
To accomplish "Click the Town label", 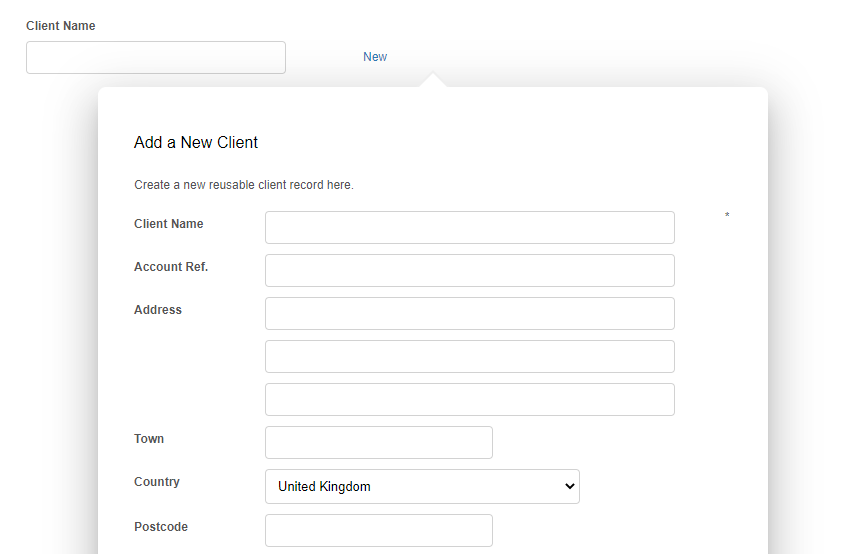I will tap(149, 439).
